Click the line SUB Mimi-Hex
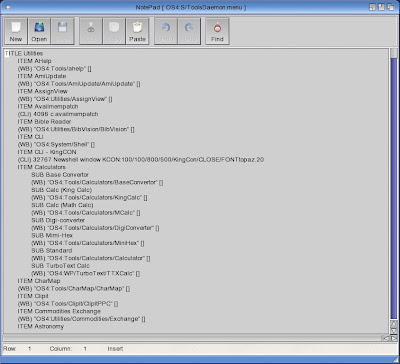Image resolution: width=400 pixels, height=364 pixels. tap(52, 235)
